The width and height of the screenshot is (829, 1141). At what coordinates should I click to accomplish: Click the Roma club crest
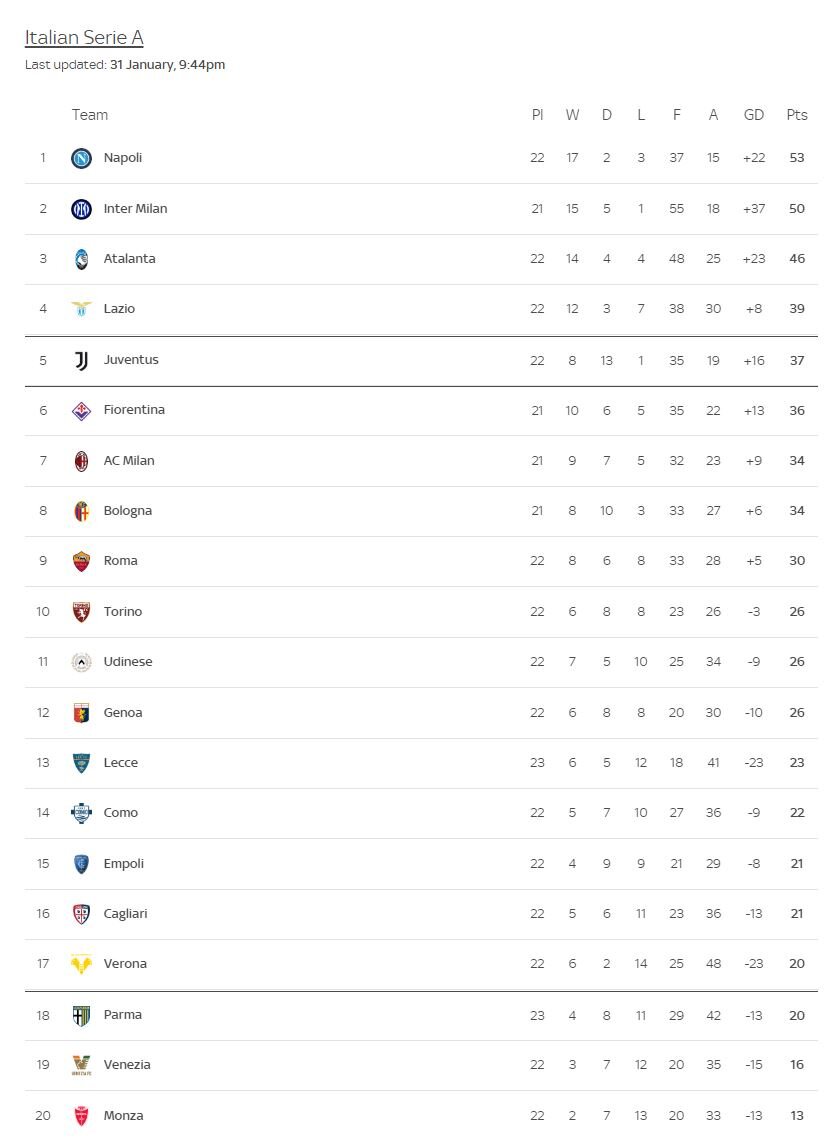(x=81, y=561)
